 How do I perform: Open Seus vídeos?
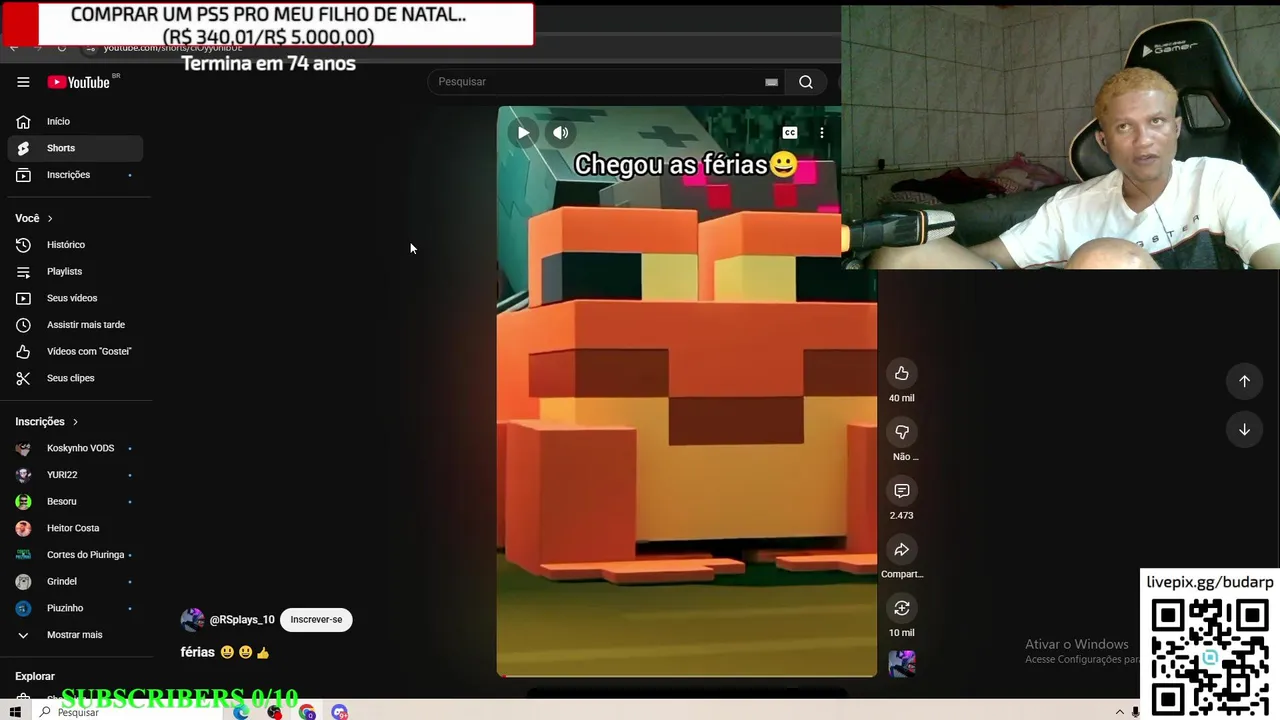[x=76, y=298]
